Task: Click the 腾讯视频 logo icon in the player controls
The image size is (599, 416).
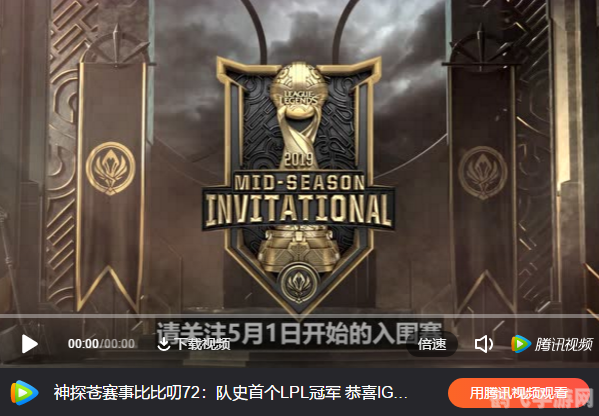Action: click(x=521, y=344)
